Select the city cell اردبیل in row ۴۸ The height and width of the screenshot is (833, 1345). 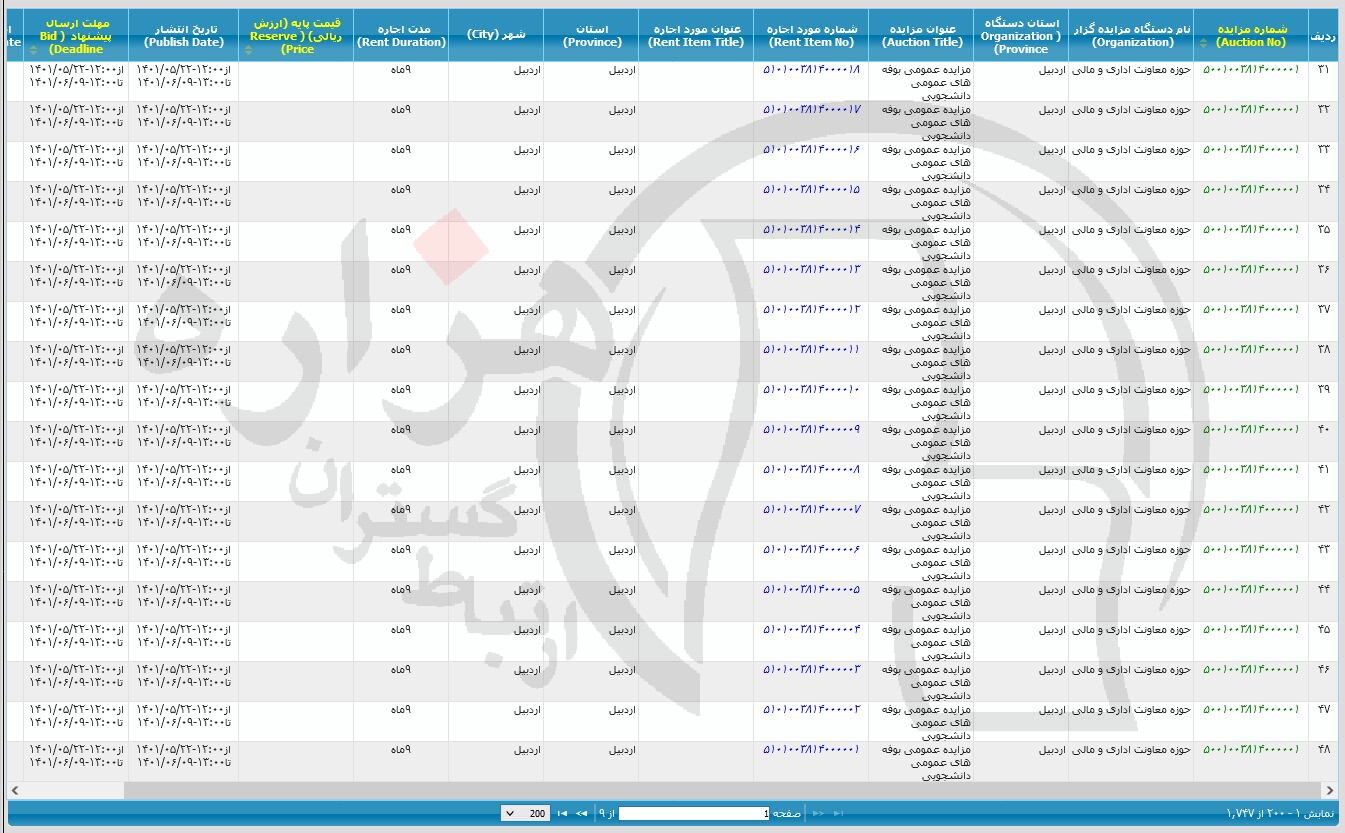496,761
